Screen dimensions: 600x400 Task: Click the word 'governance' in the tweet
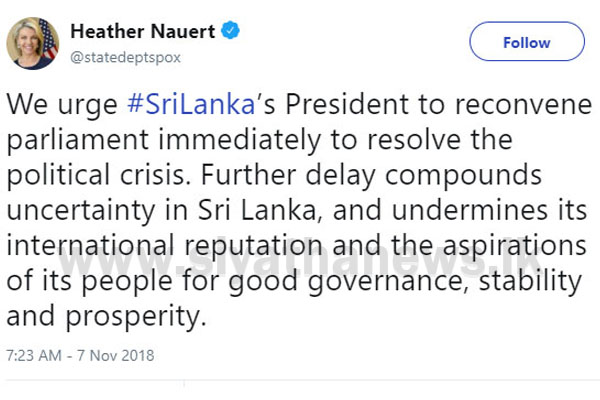388,282
